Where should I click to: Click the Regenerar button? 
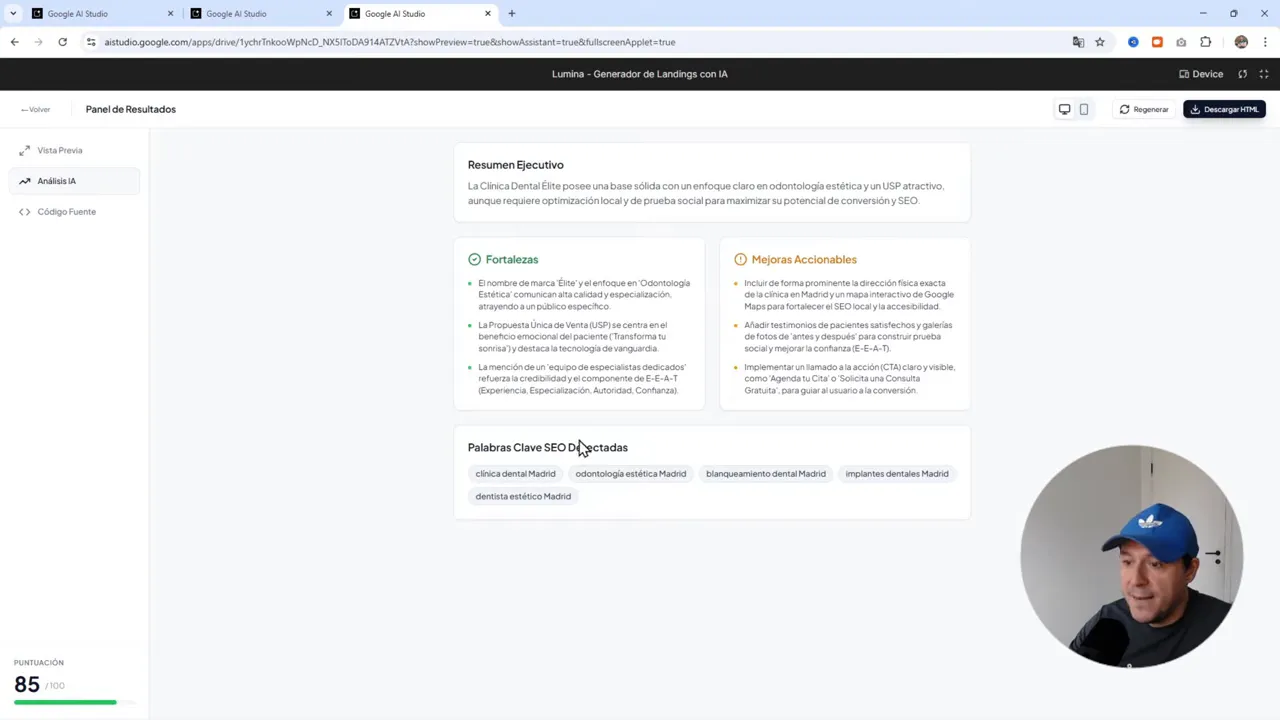click(1144, 109)
